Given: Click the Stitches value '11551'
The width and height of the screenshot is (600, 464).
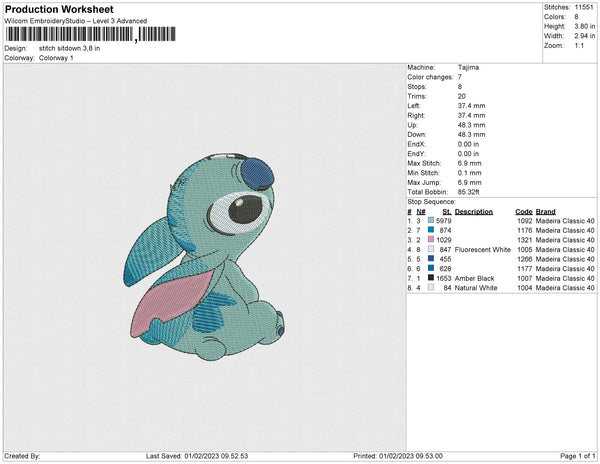Looking at the screenshot, I should click(584, 7).
